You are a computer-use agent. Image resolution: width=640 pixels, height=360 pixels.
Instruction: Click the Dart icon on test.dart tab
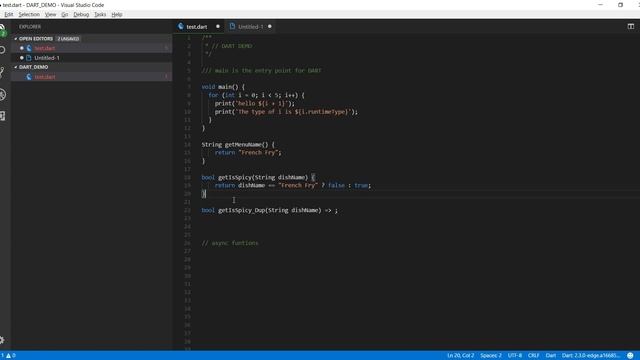(181, 27)
